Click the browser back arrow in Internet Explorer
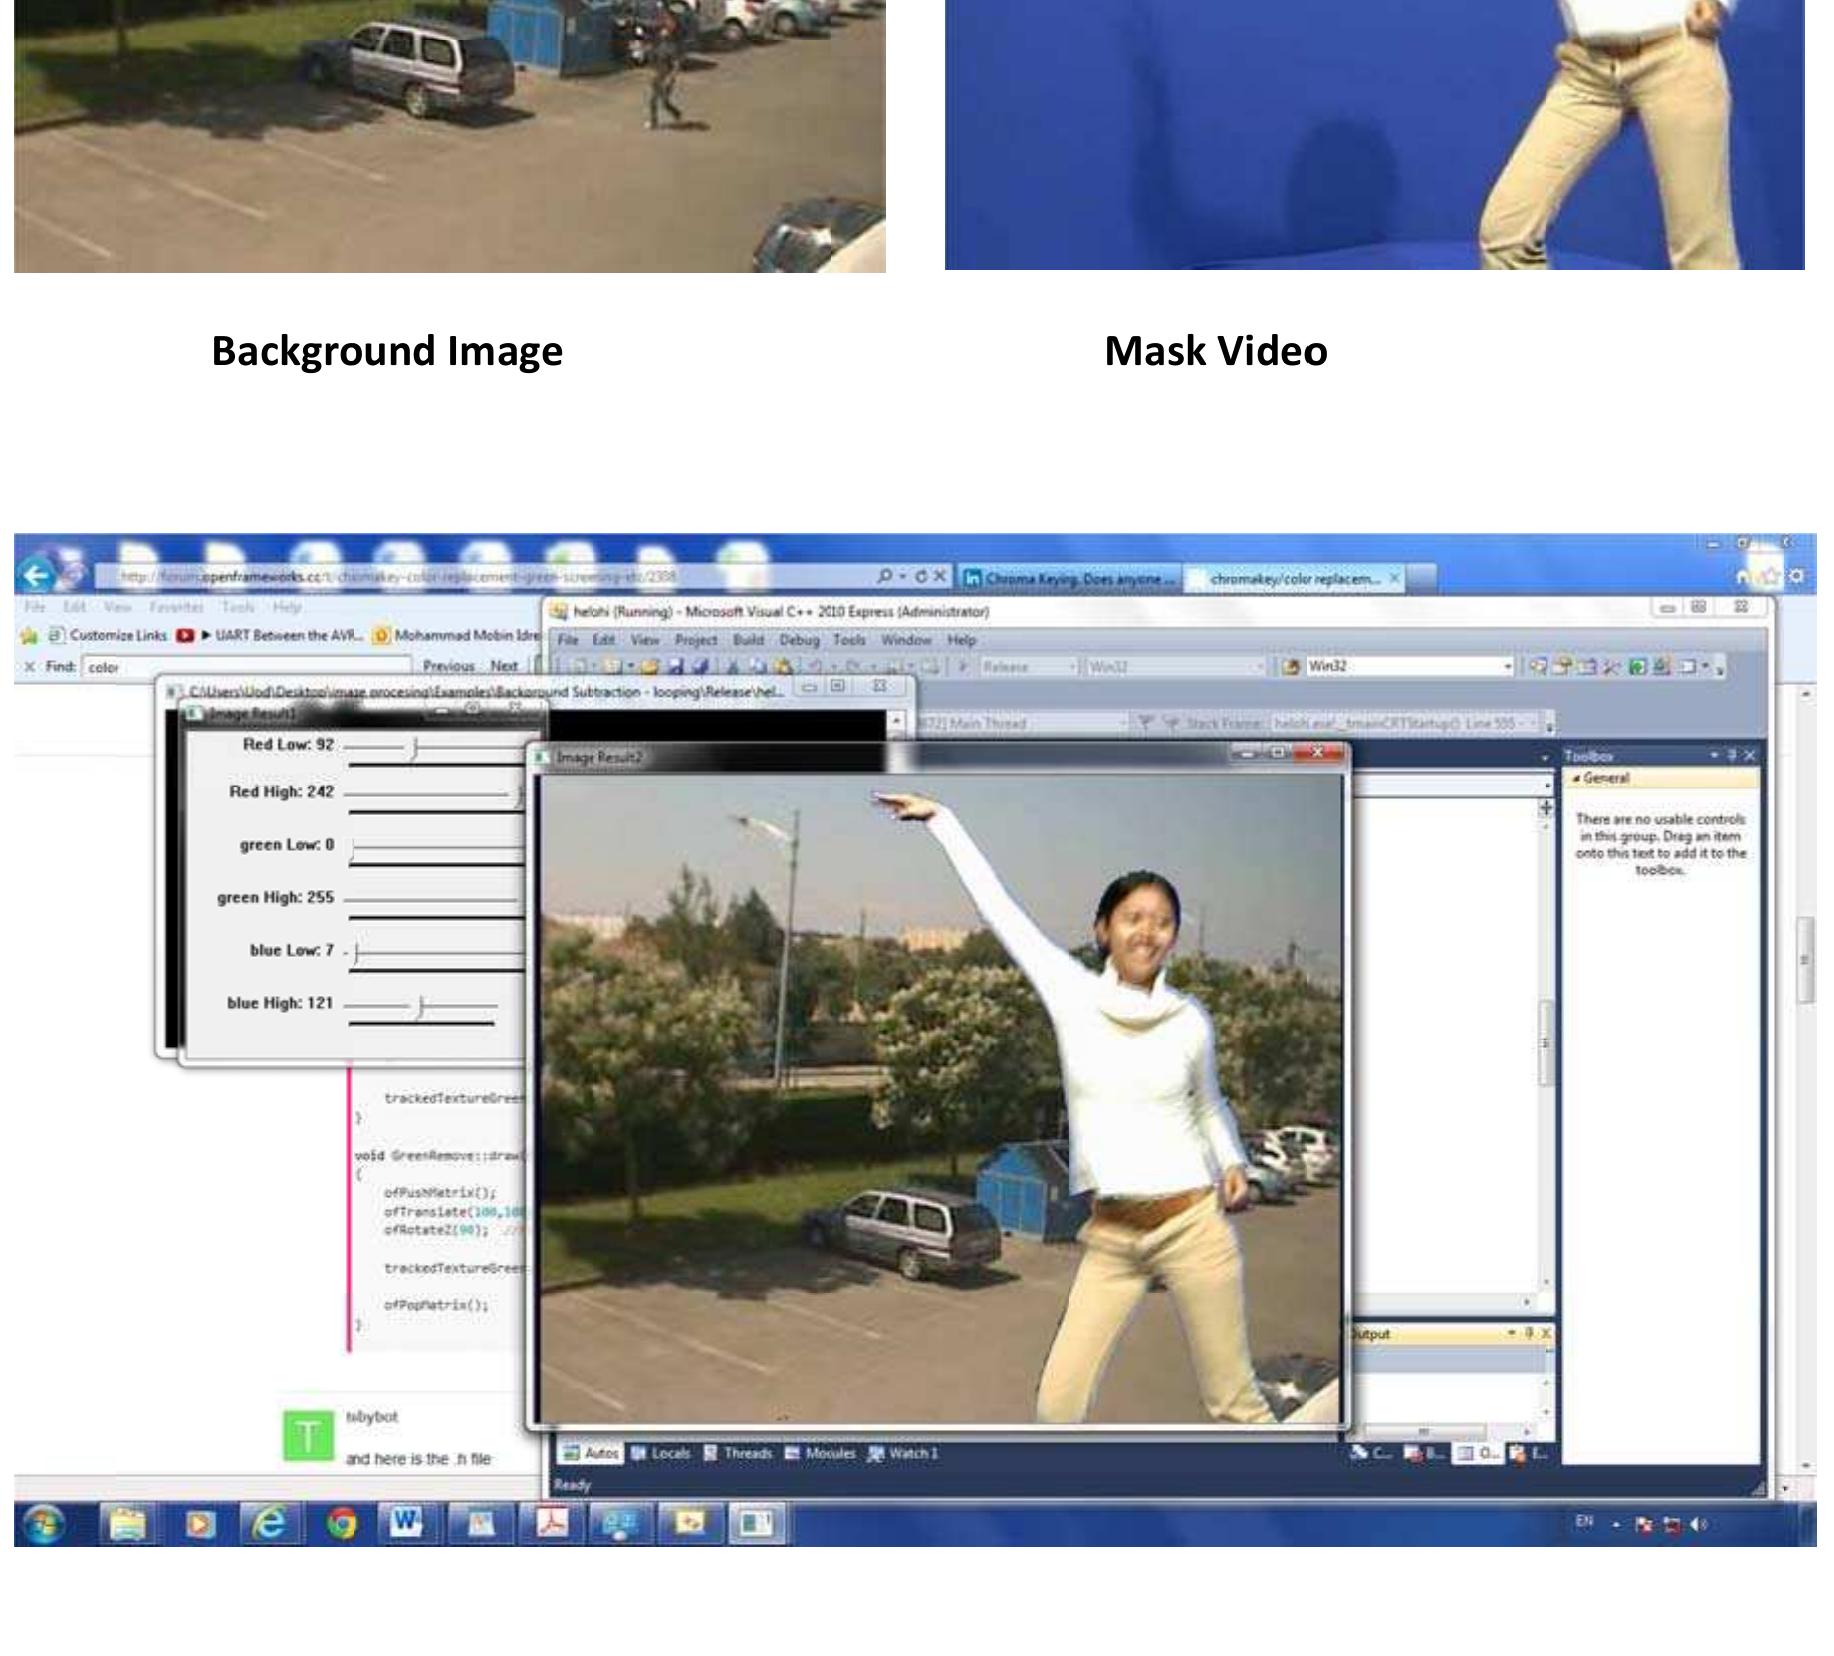This screenshot has width=1834, height=1656. (40, 573)
